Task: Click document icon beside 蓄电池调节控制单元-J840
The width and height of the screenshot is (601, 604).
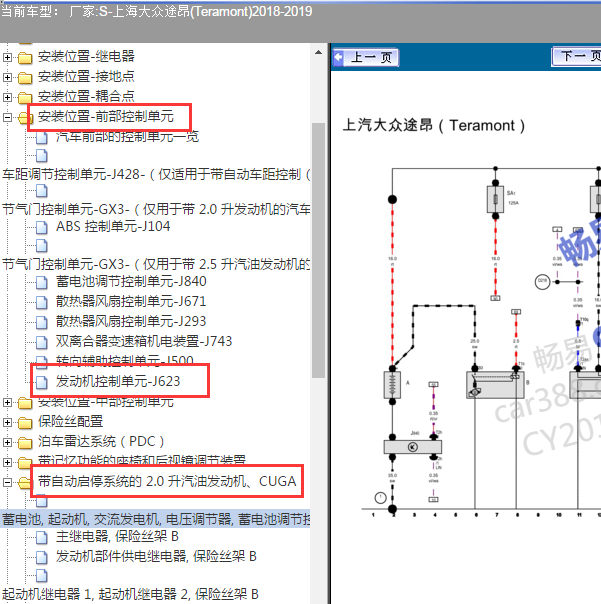Action: (x=42, y=283)
